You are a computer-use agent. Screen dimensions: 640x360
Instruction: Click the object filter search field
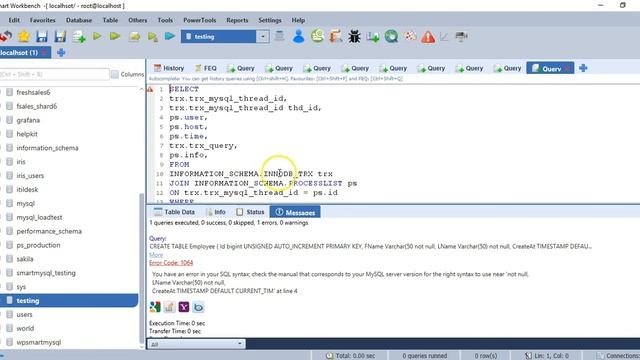(x=54, y=74)
